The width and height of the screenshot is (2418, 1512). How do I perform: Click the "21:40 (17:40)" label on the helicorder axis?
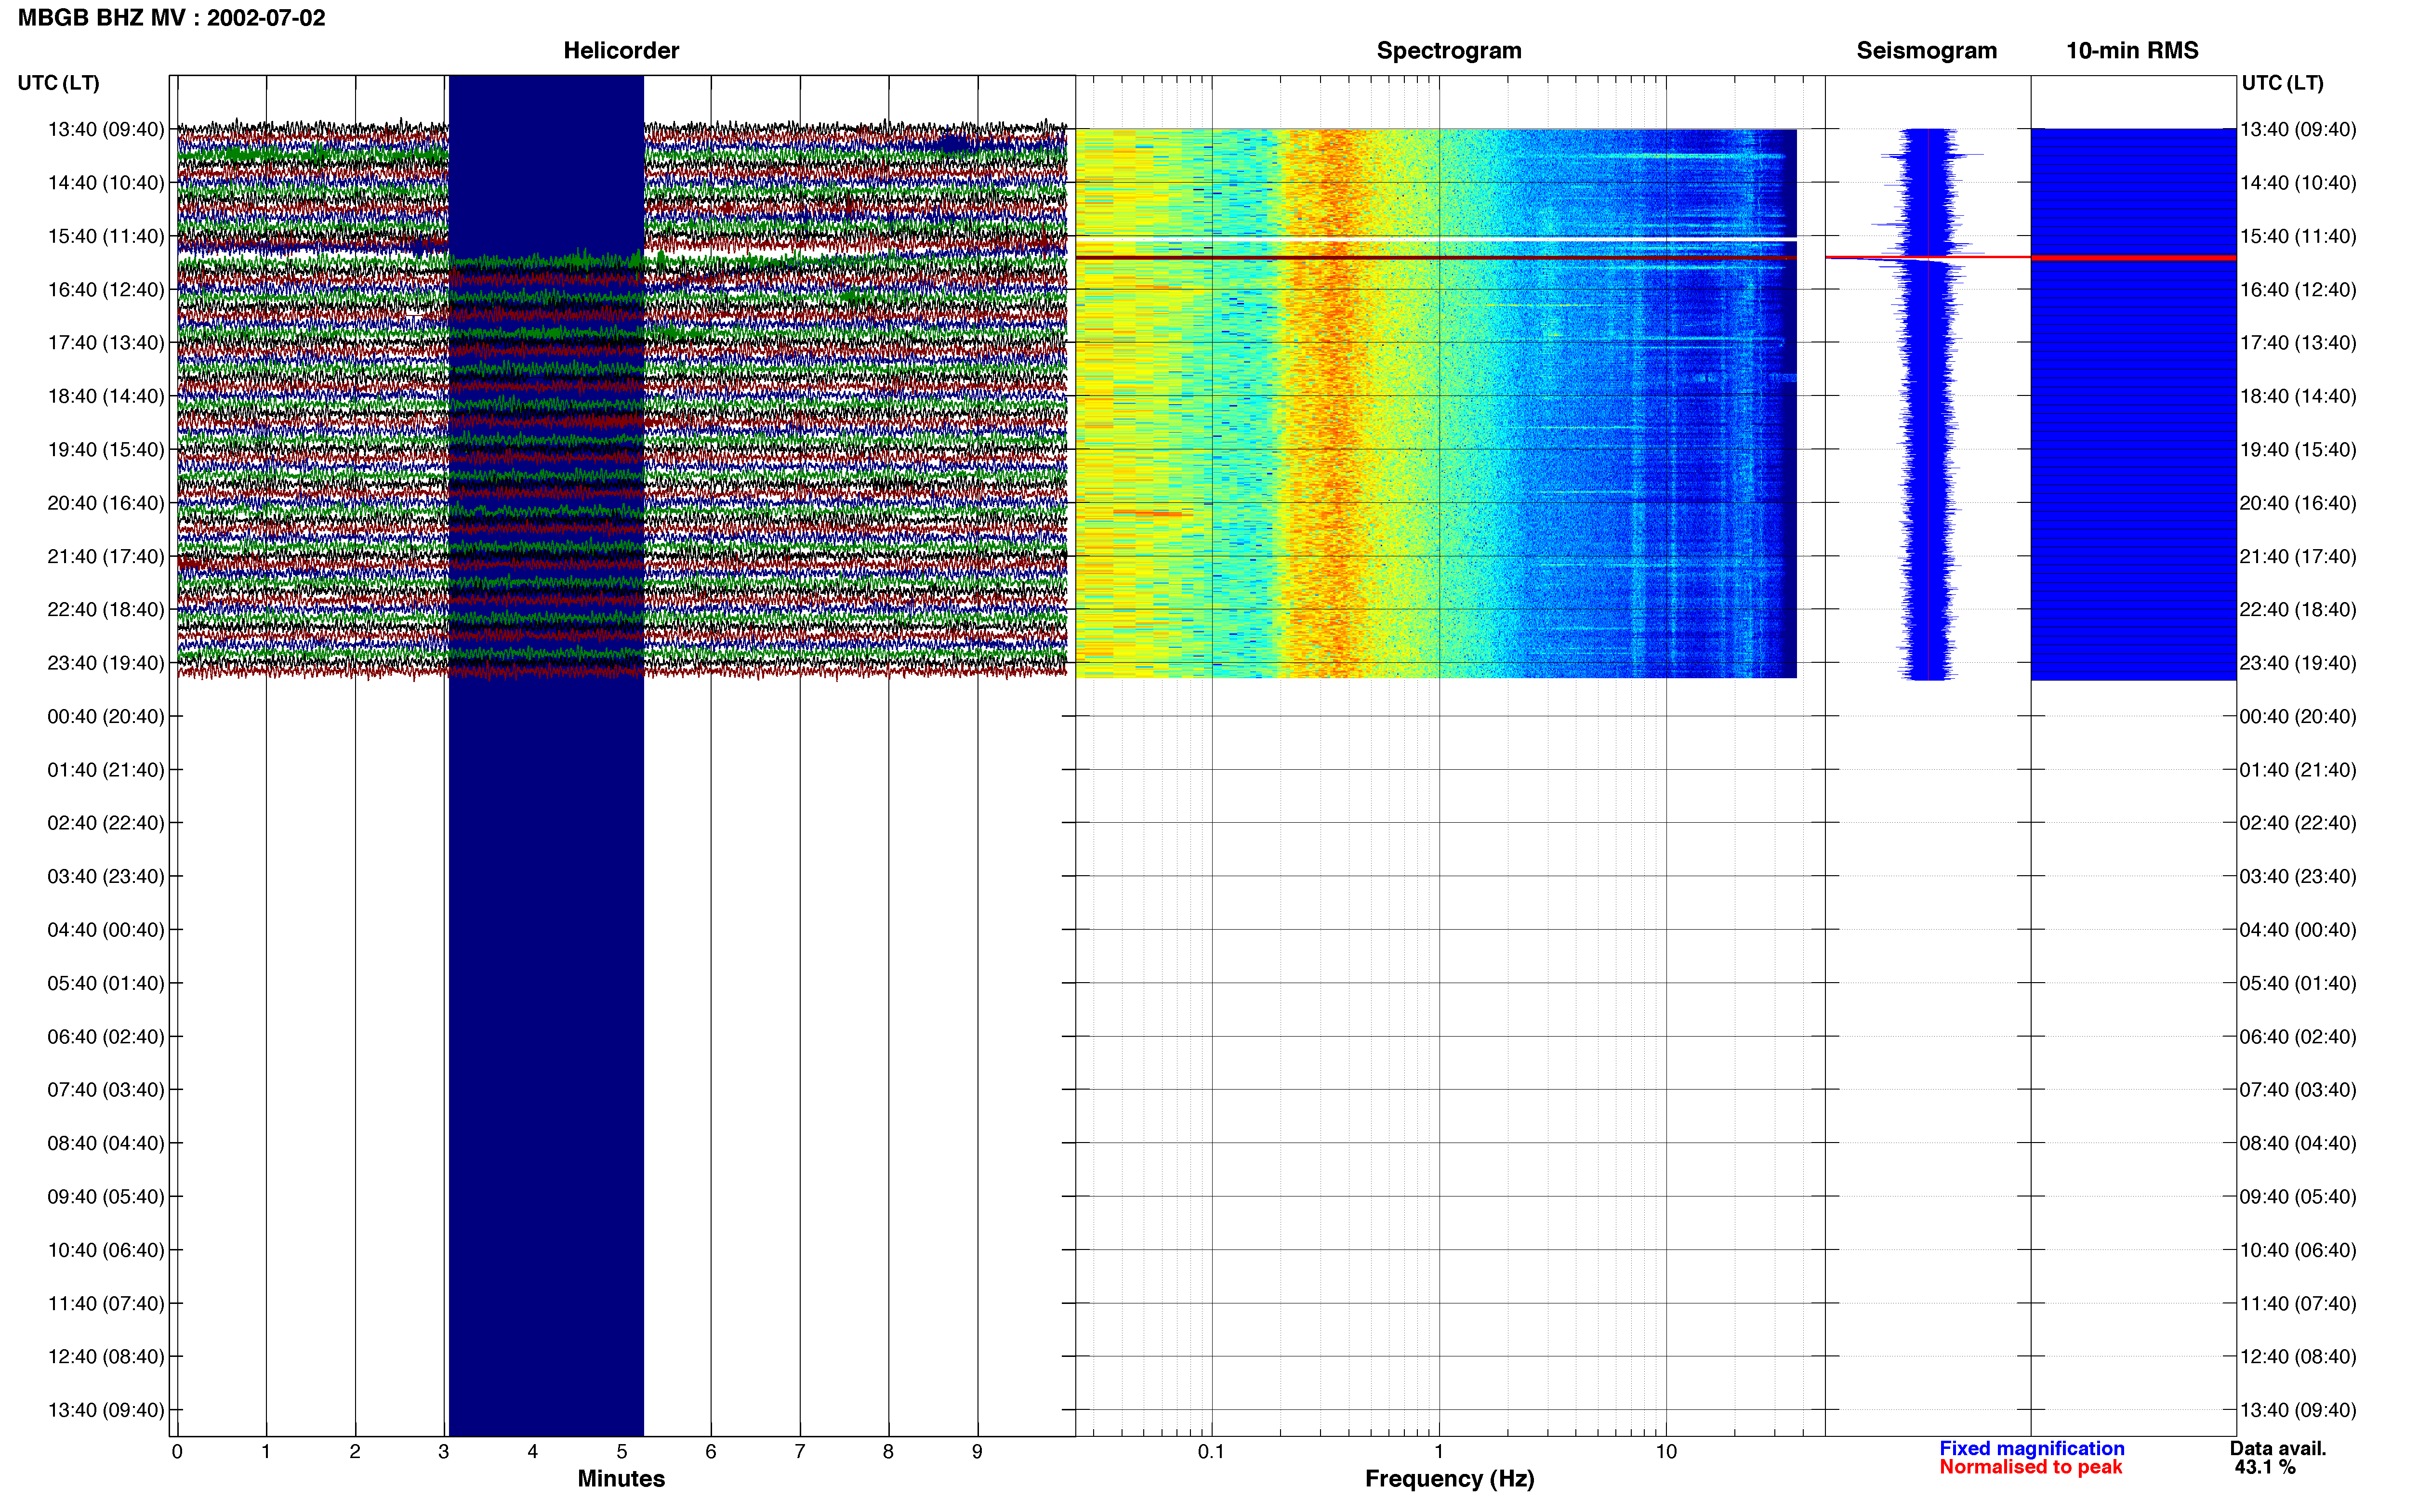click(106, 556)
